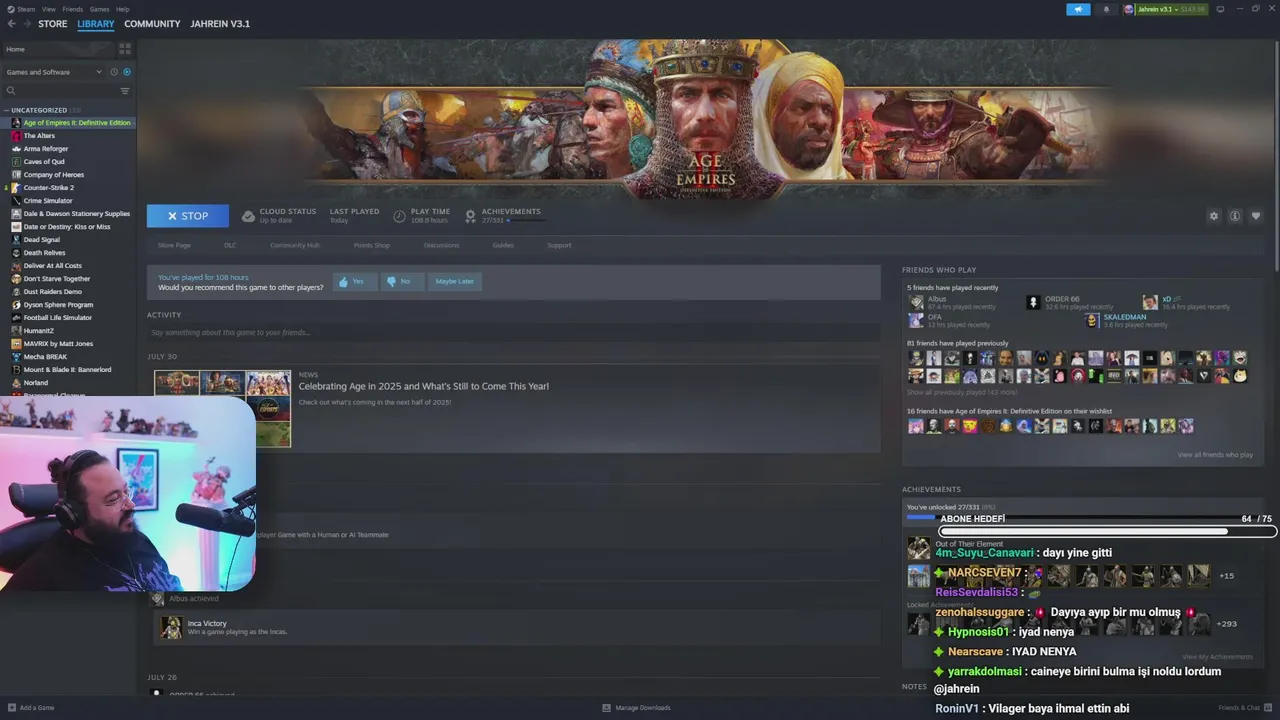Open the notifications bell
Screen dimensions: 1280x720
point(1106,9)
